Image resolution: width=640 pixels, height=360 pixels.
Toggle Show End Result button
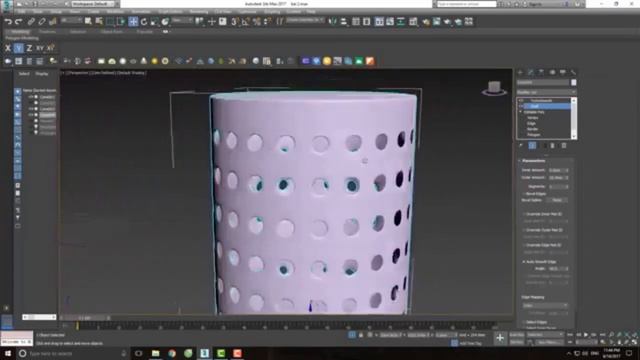click(x=532, y=145)
